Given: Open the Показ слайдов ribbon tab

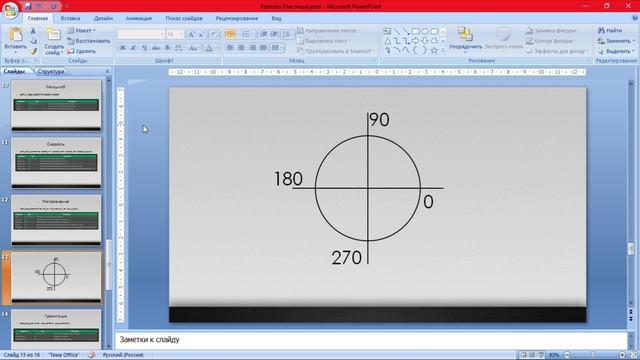Looking at the screenshot, I should pyautogui.click(x=184, y=18).
